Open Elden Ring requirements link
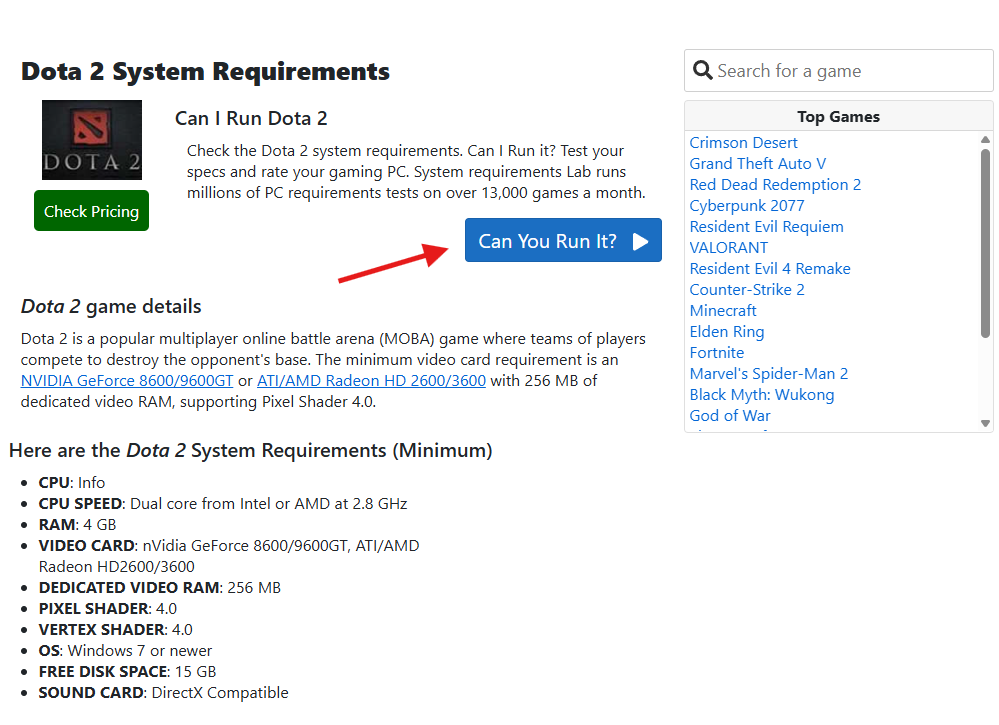 point(726,332)
